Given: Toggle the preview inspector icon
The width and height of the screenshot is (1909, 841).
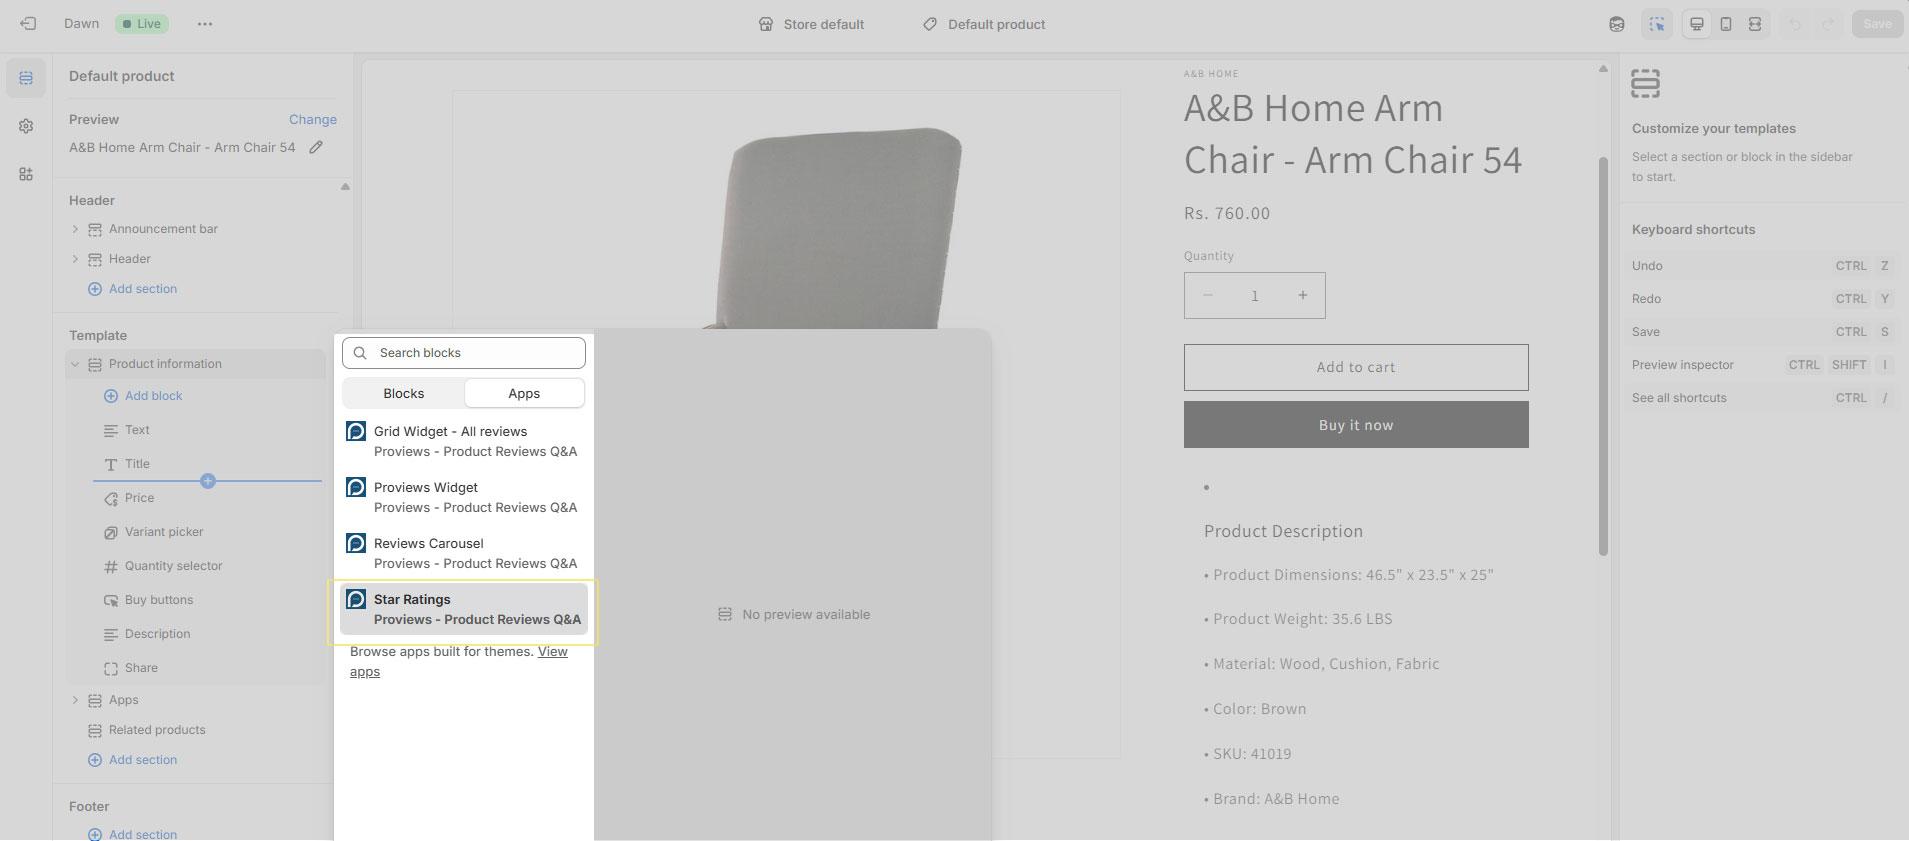Looking at the screenshot, I should pos(1657,24).
